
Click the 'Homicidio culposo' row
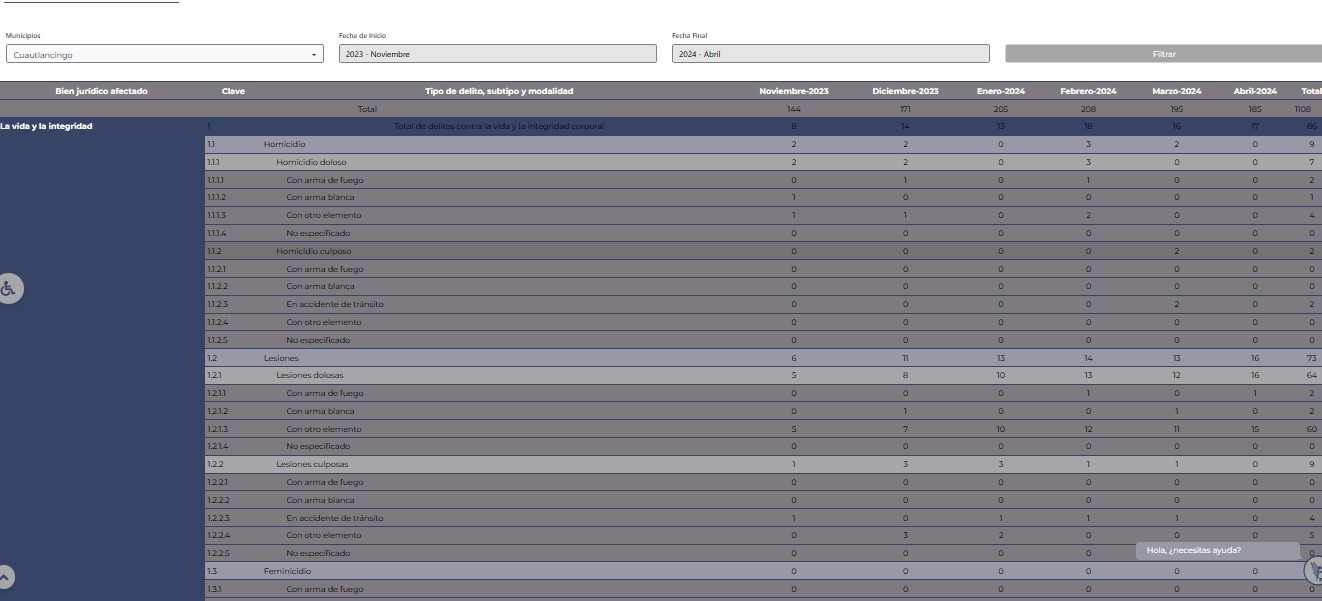[x=313, y=251]
